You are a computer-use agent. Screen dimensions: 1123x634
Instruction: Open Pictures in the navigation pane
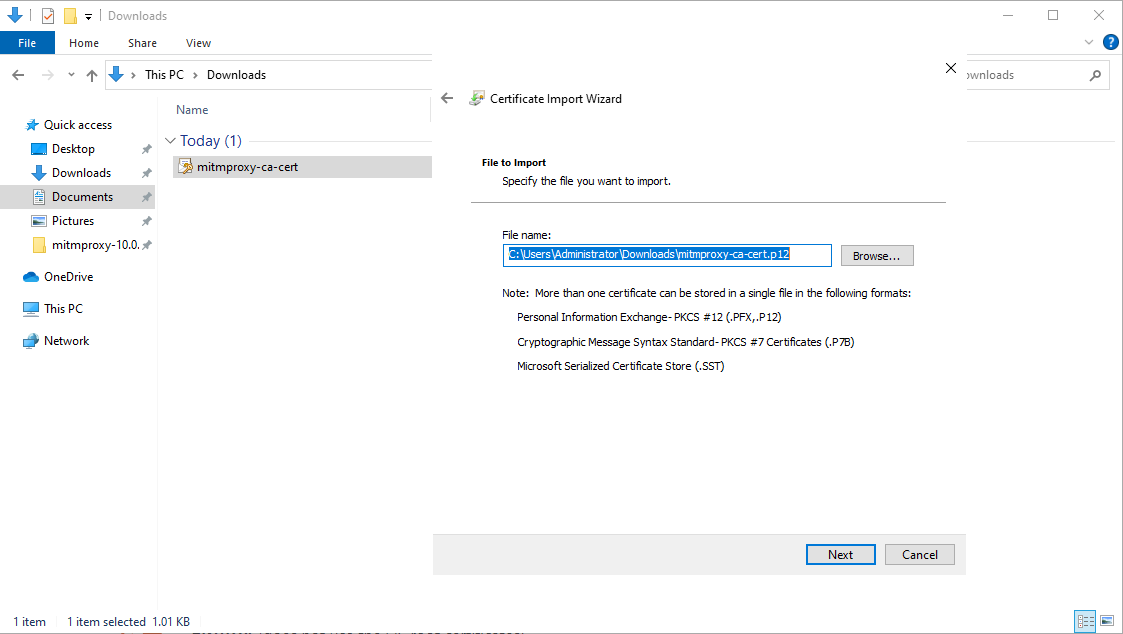(x=73, y=221)
